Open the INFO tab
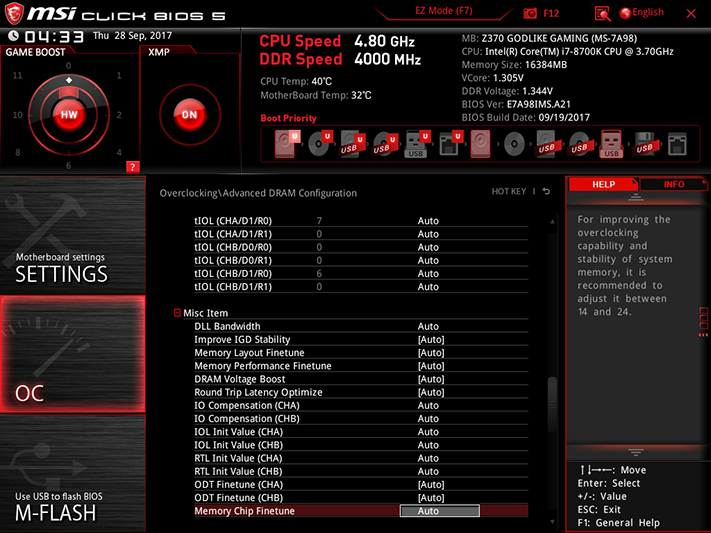711x533 pixels. point(673,184)
